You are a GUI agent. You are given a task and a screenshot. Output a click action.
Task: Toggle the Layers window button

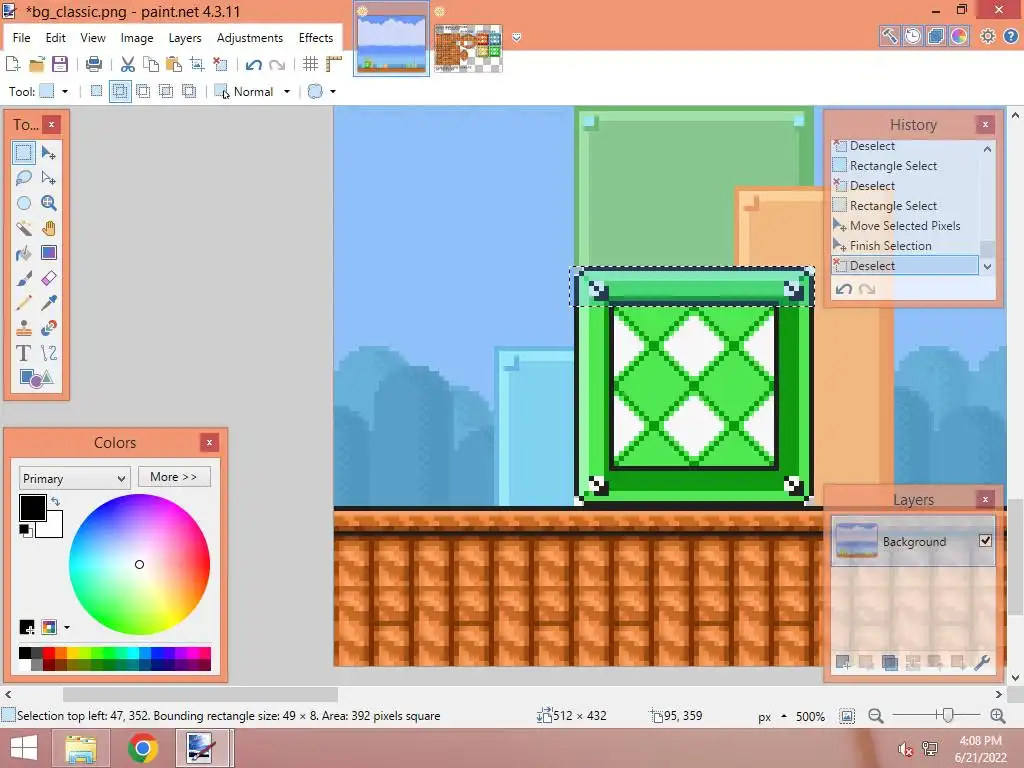(935, 37)
